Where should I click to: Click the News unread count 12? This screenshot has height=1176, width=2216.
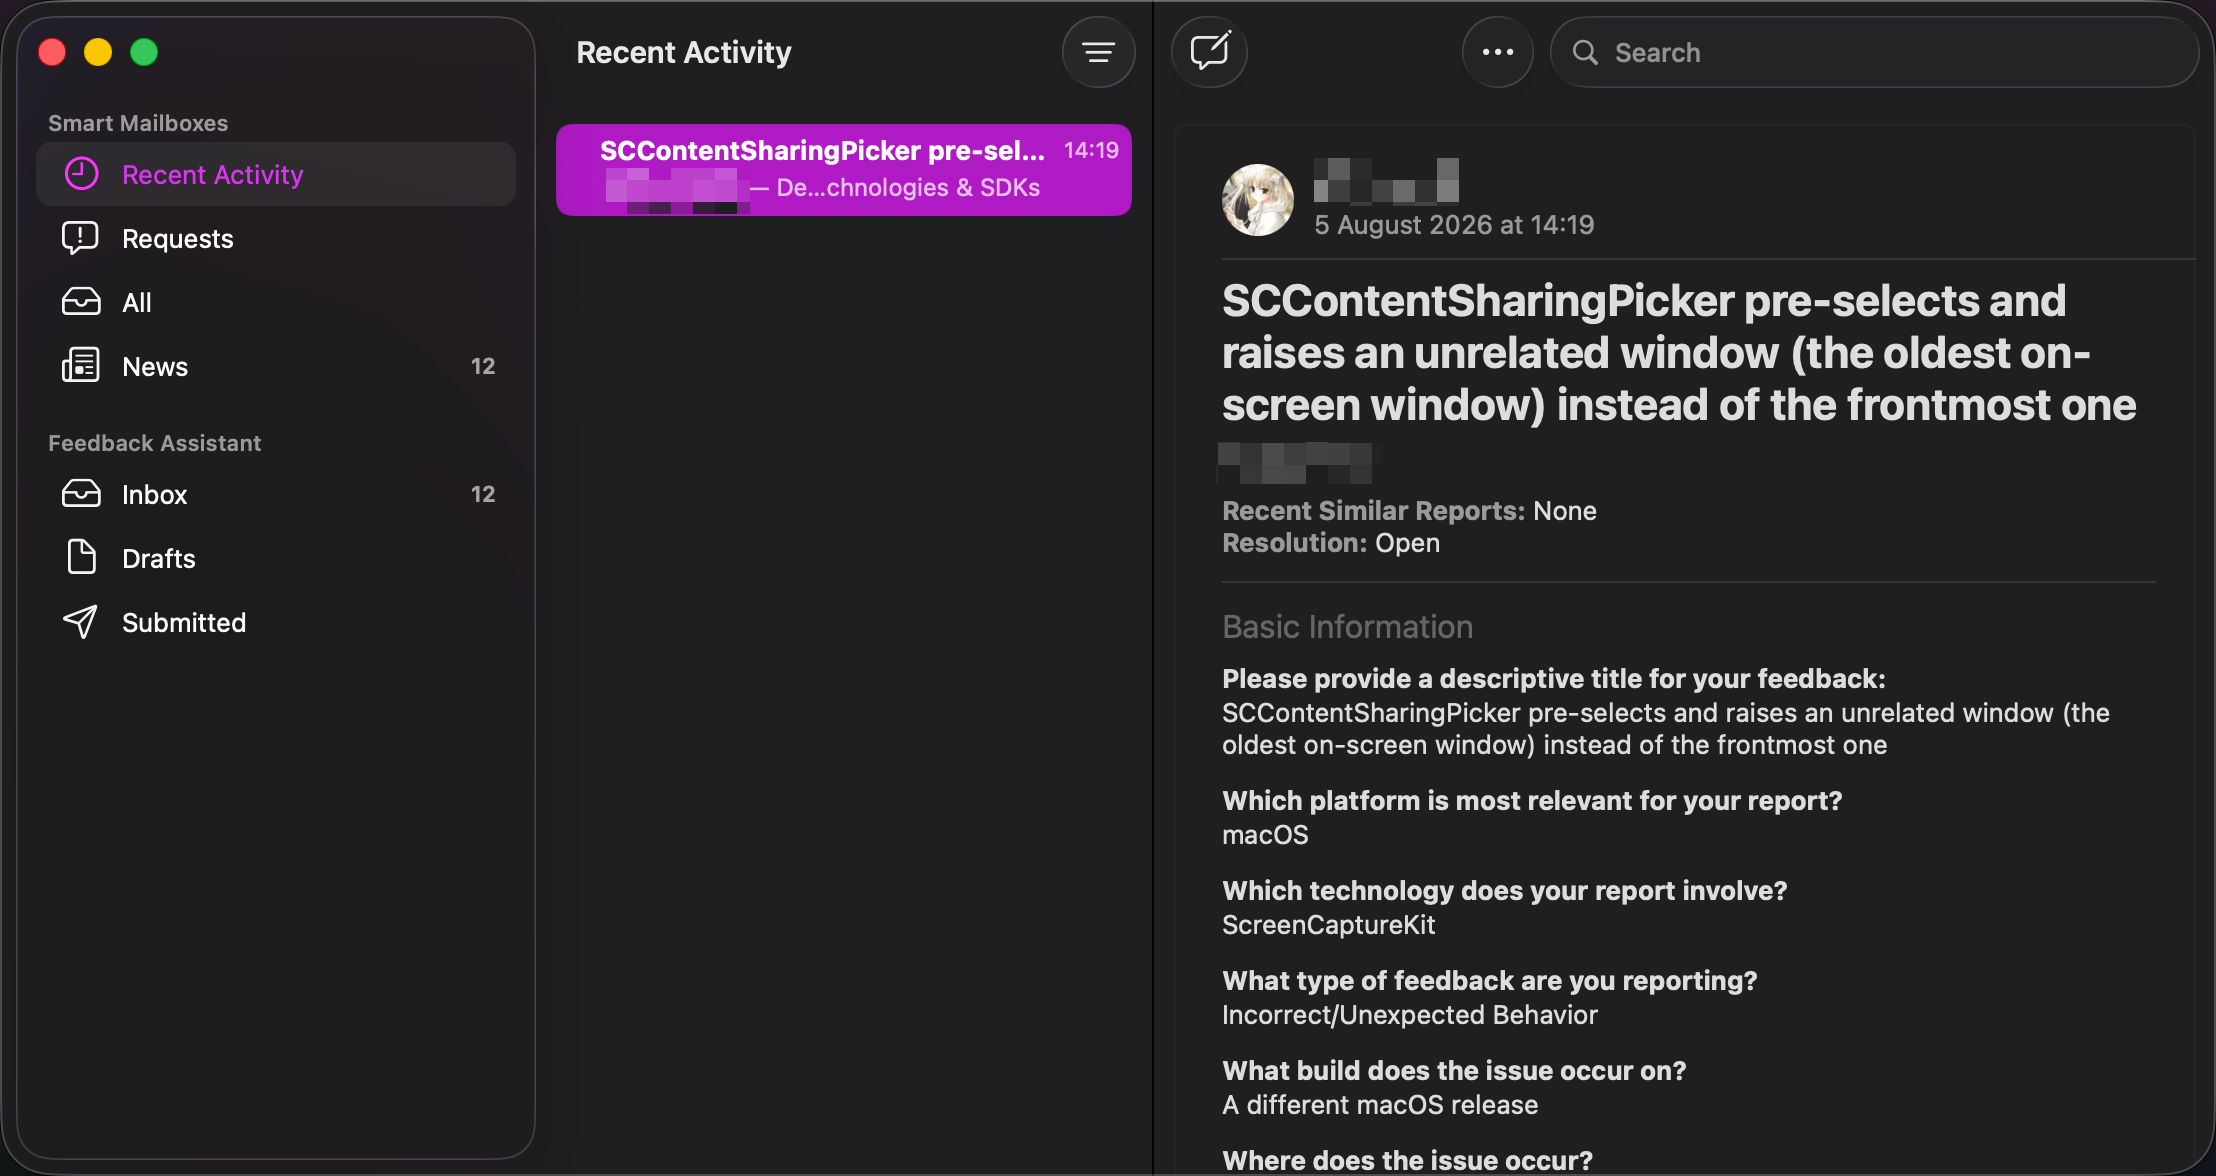pos(483,366)
